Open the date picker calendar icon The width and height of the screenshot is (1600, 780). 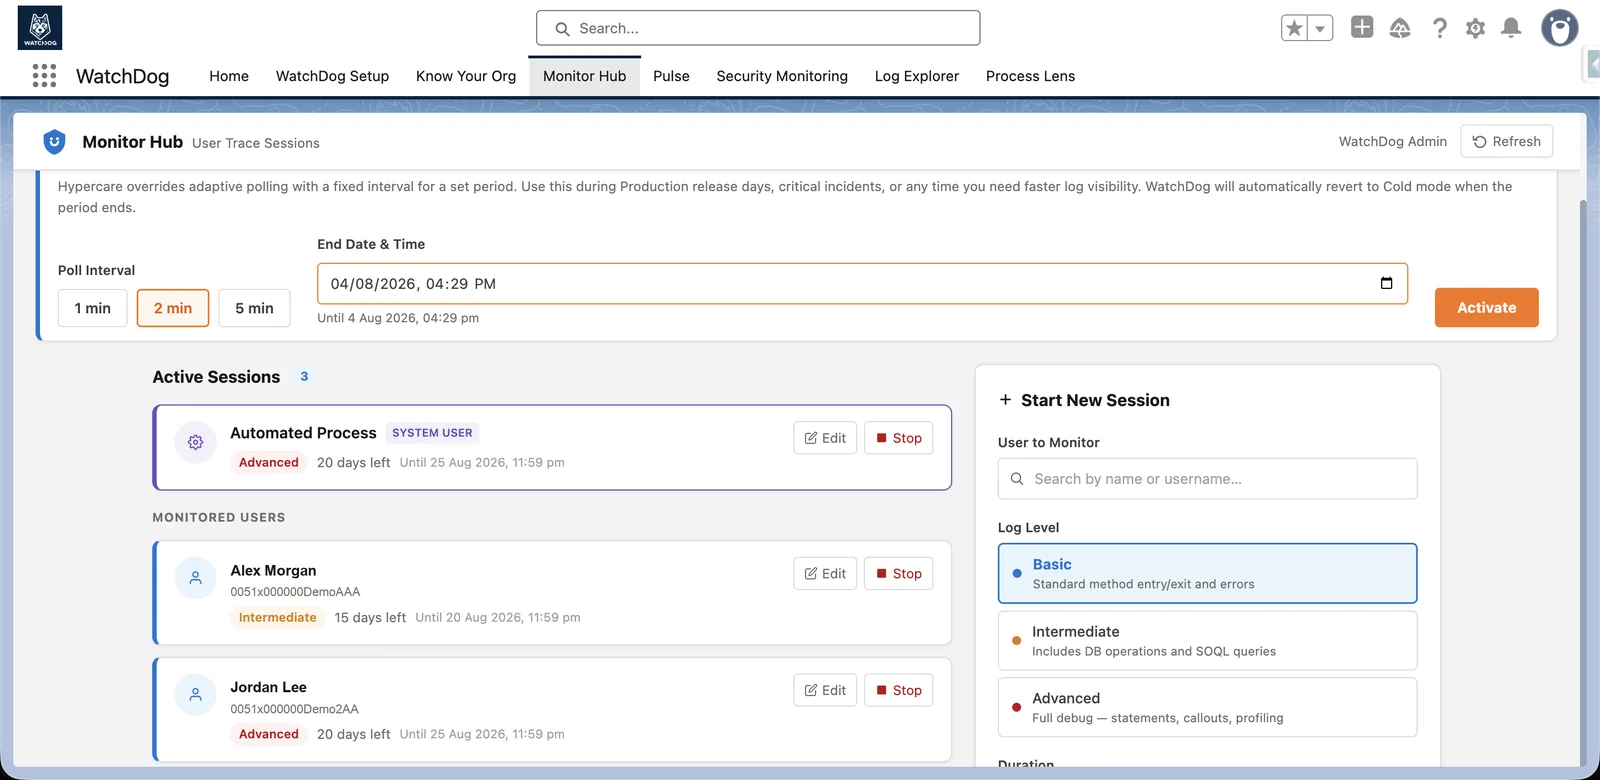pos(1386,283)
